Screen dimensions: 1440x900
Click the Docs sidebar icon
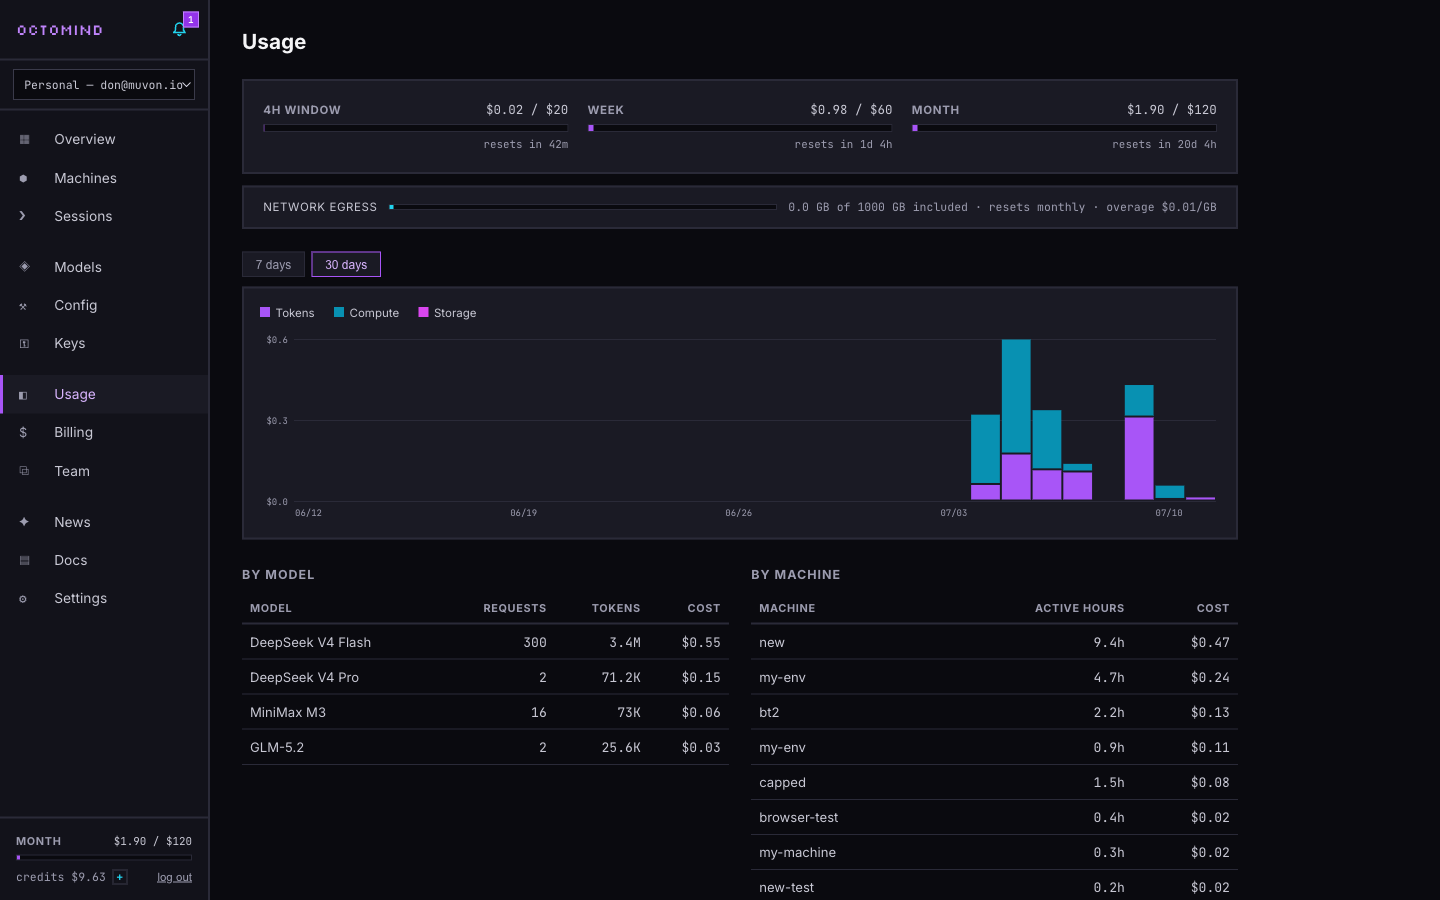[24, 560]
